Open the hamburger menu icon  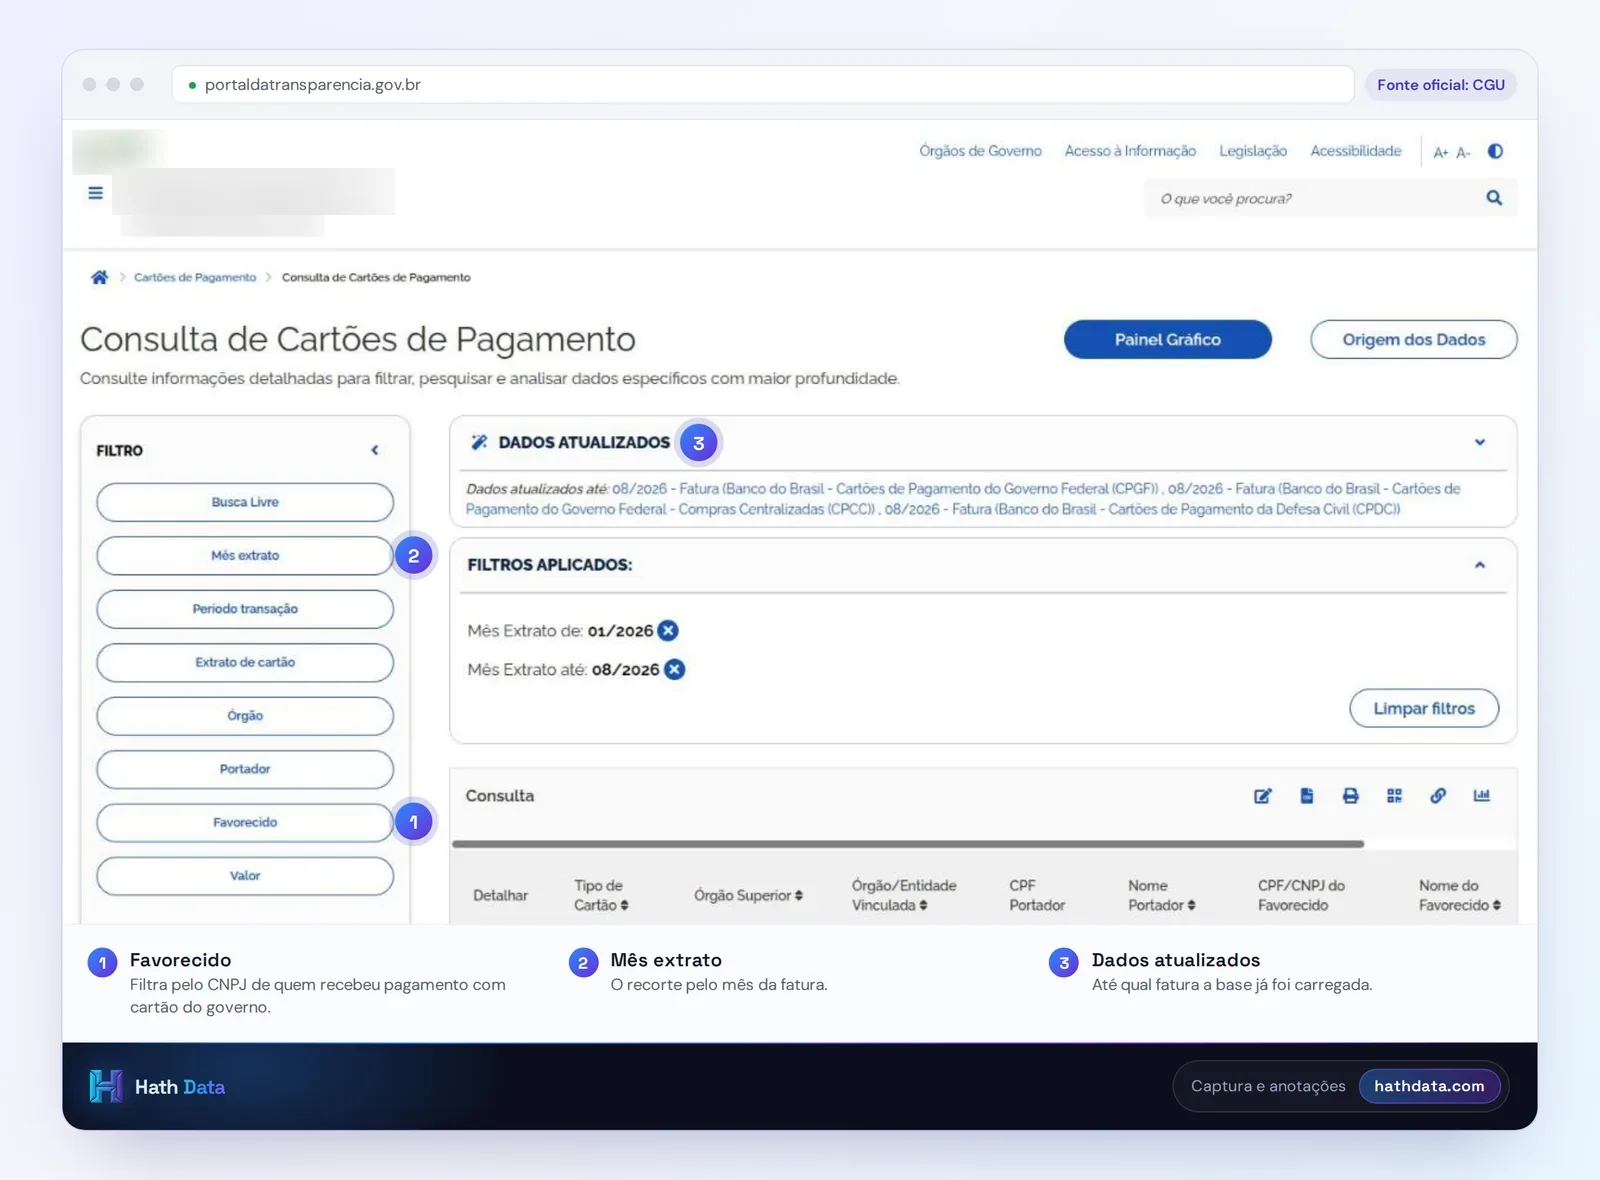pos(95,193)
